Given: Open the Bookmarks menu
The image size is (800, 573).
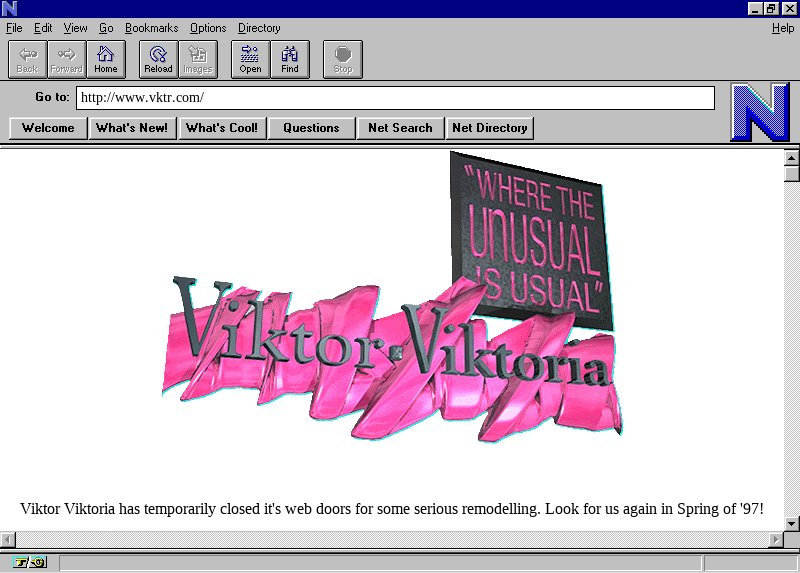Looking at the screenshot, I should point(151,28).
